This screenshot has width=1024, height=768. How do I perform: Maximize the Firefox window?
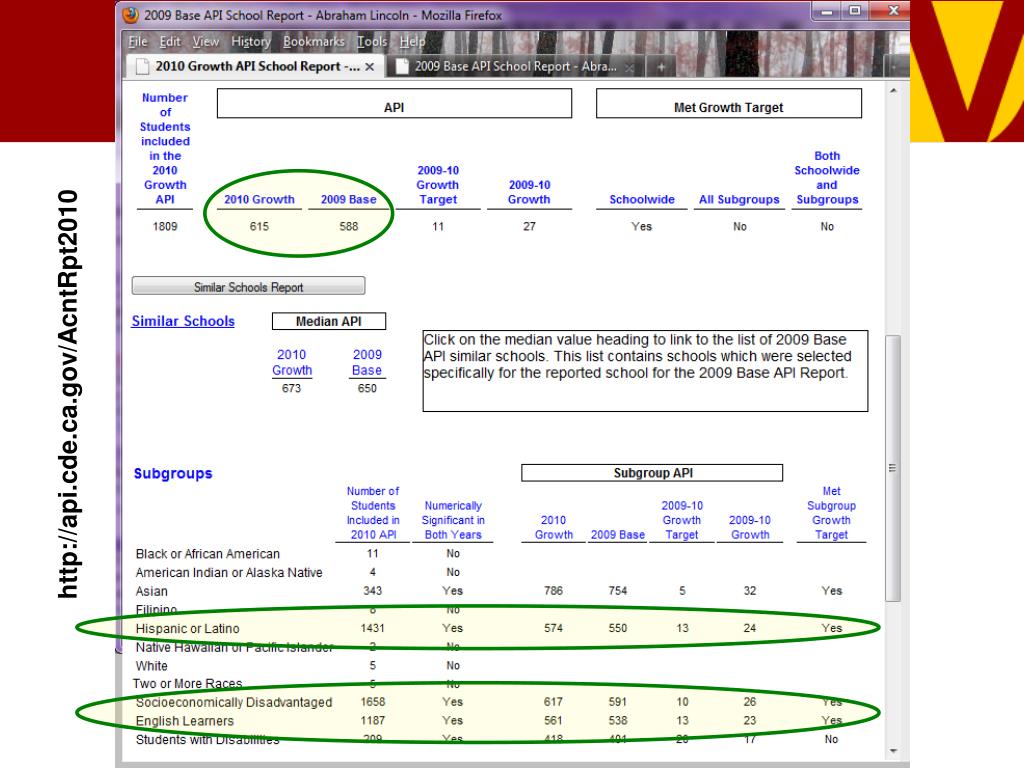pyautogui.click(x=854, y=10)
